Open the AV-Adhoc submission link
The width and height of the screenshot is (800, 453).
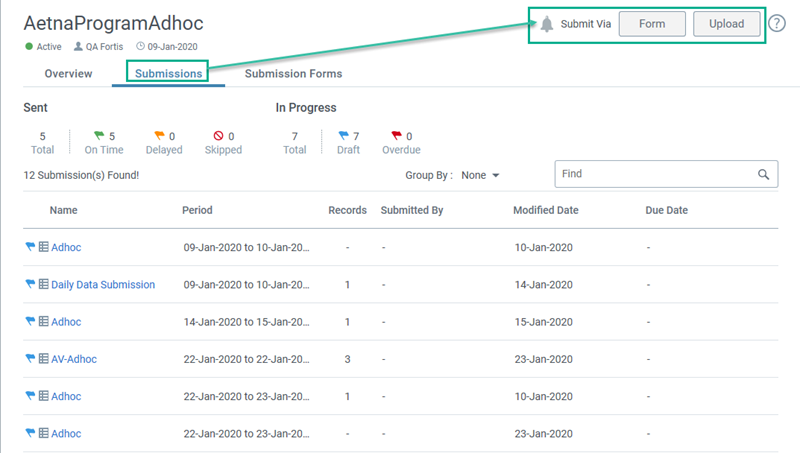[x=74, y=359]
